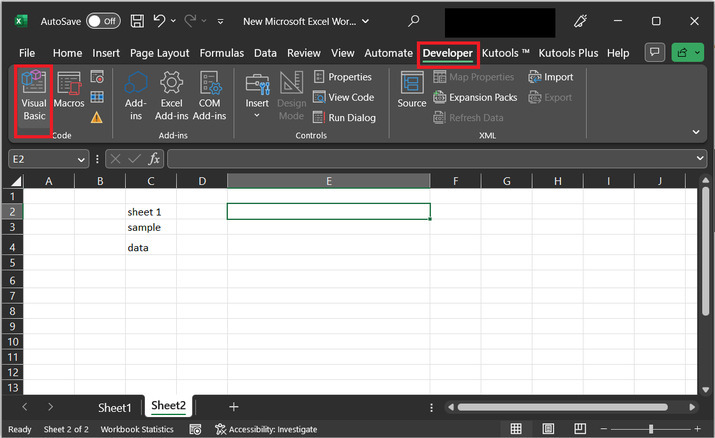Image resolution: width=715 pixels, height=438 pixels.
Task: Click the zoom slider handle
Action: pyautogui.click(x=651, y=429)
